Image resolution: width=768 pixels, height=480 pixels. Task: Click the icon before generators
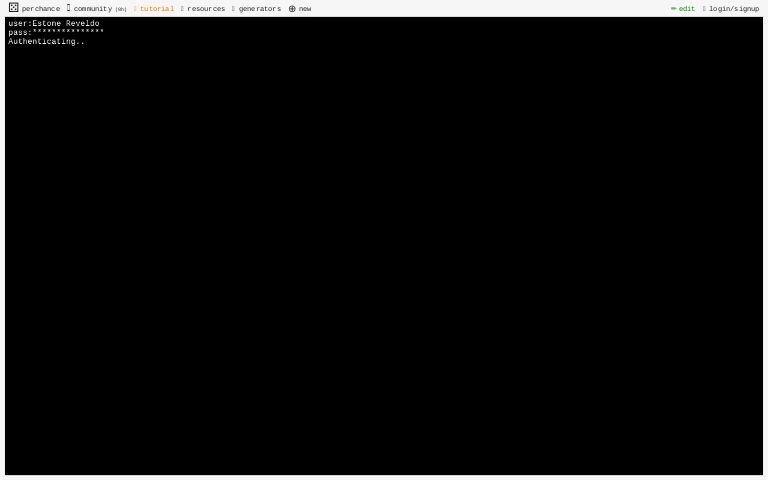(233, 9)
